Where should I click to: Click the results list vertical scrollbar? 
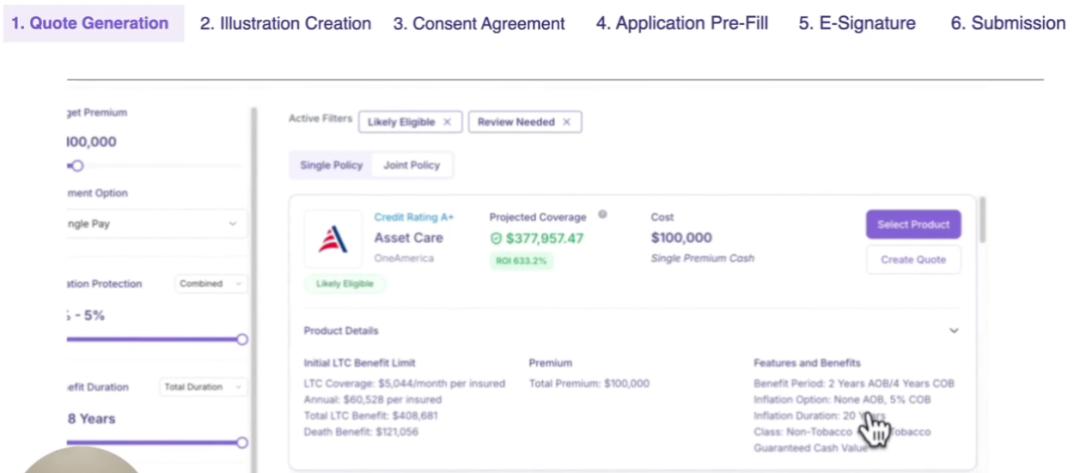coord(985,220)
